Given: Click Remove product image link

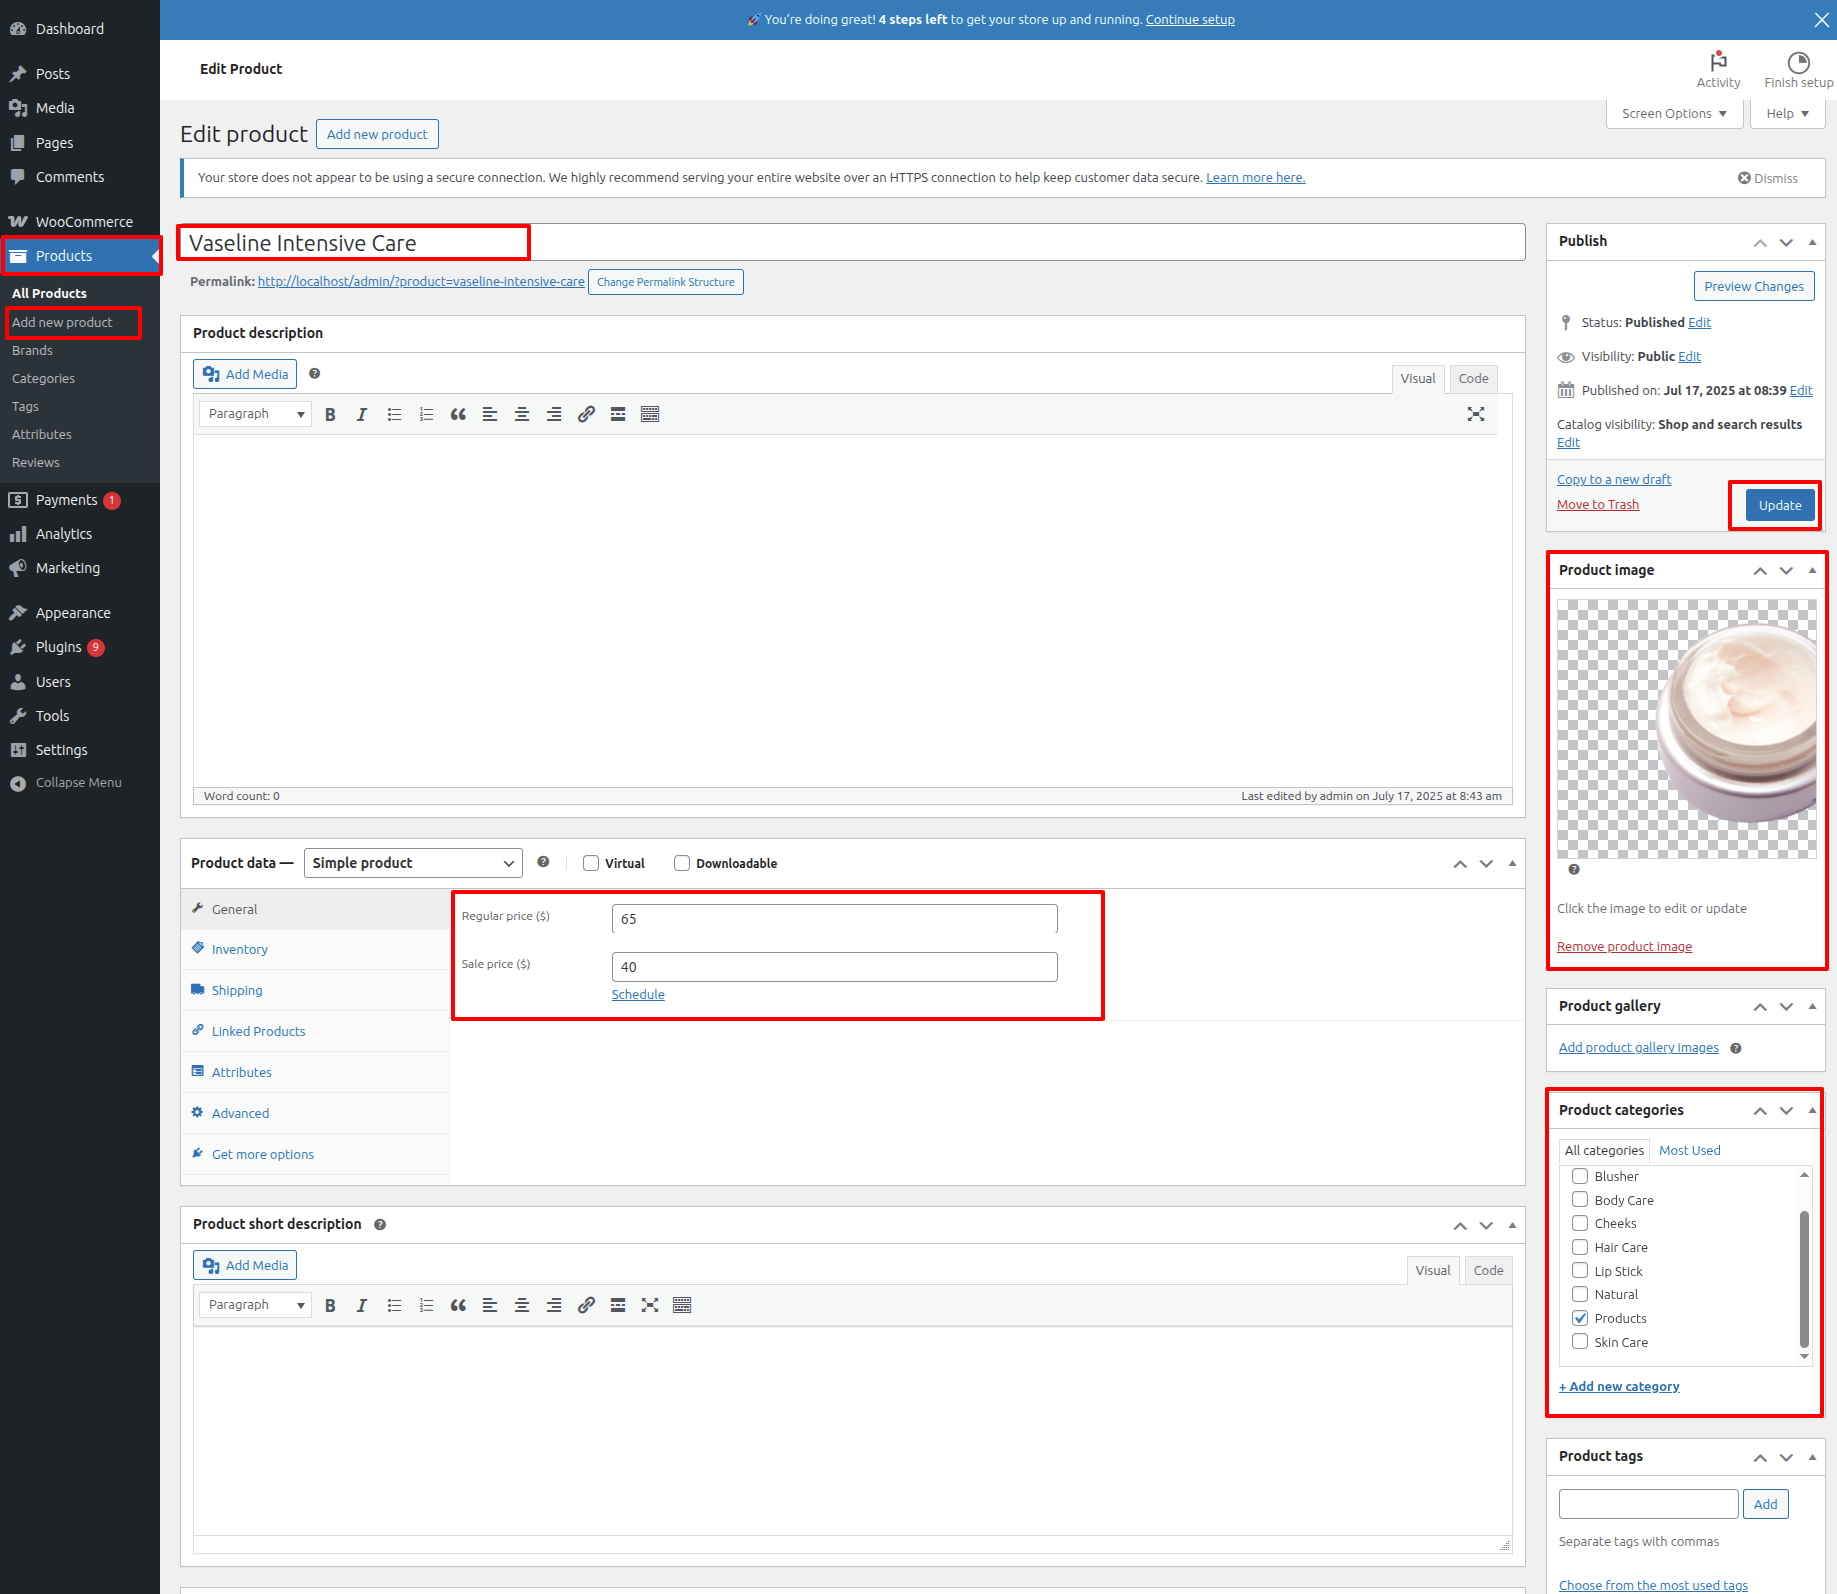Looking at the screenshot, I should pyautogui.click(x=1624, y=946).
